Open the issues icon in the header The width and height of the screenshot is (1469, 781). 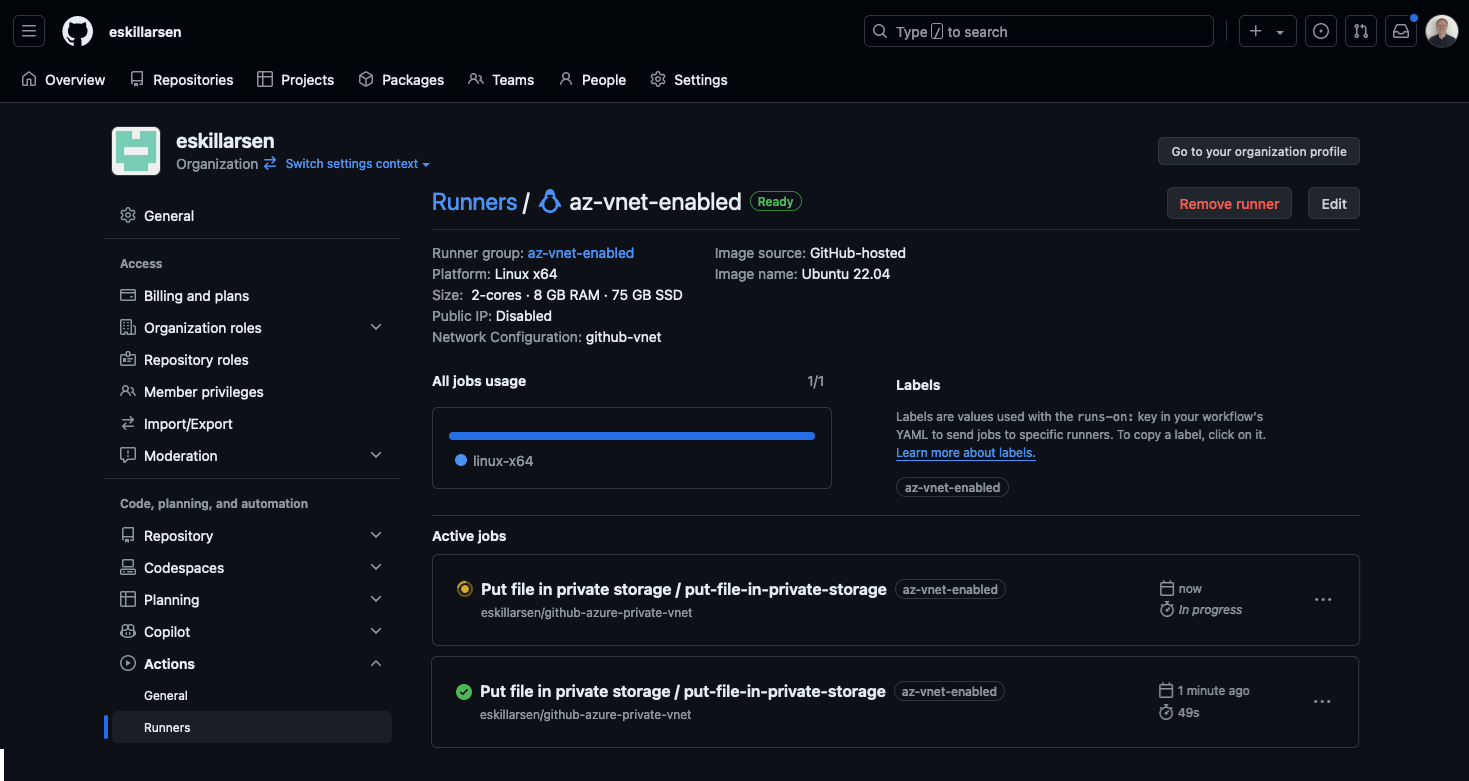coord(1321,31)
